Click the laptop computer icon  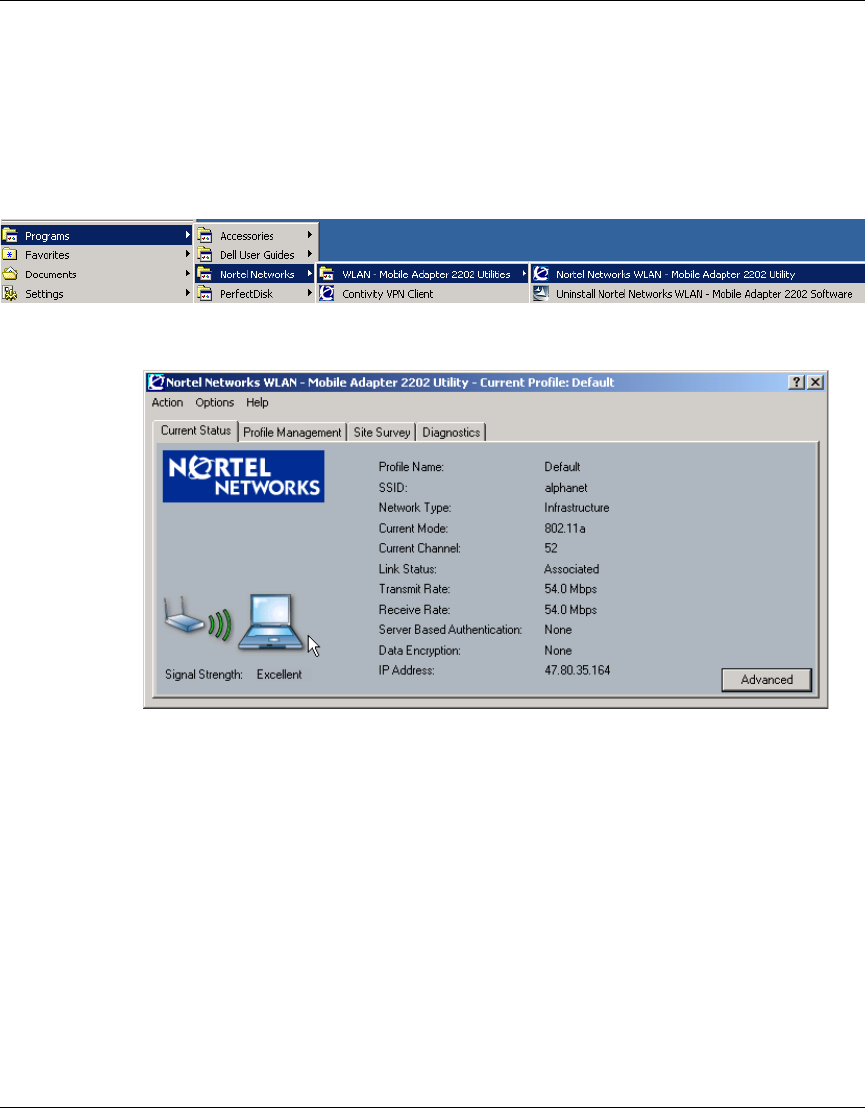click(271, 621)
